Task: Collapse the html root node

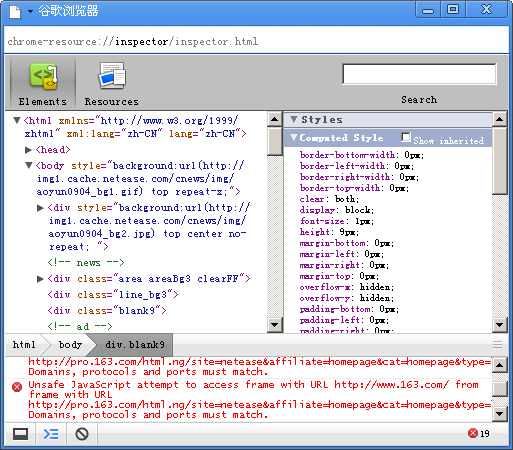Action: [17, 120]
